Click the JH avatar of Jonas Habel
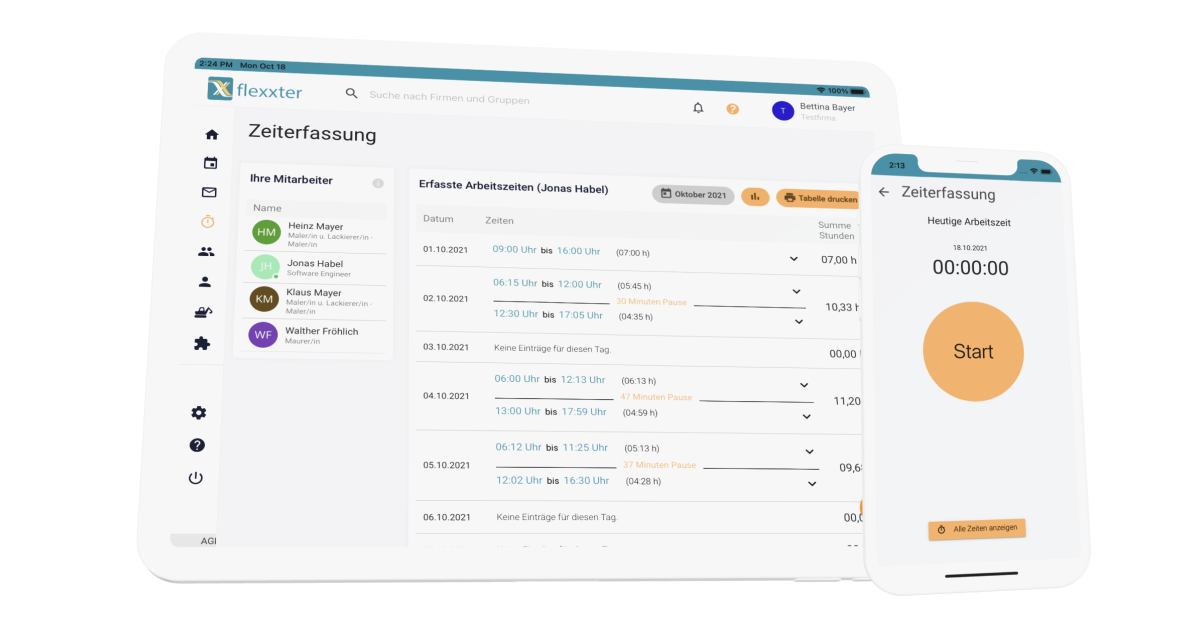 pyautogui.click(x=265, y=266)
